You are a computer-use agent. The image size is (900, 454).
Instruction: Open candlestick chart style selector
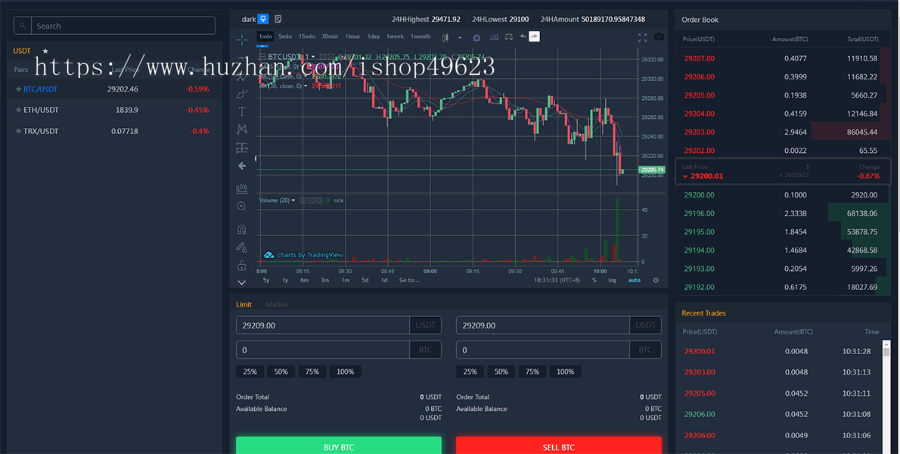(x=445, y=37)
